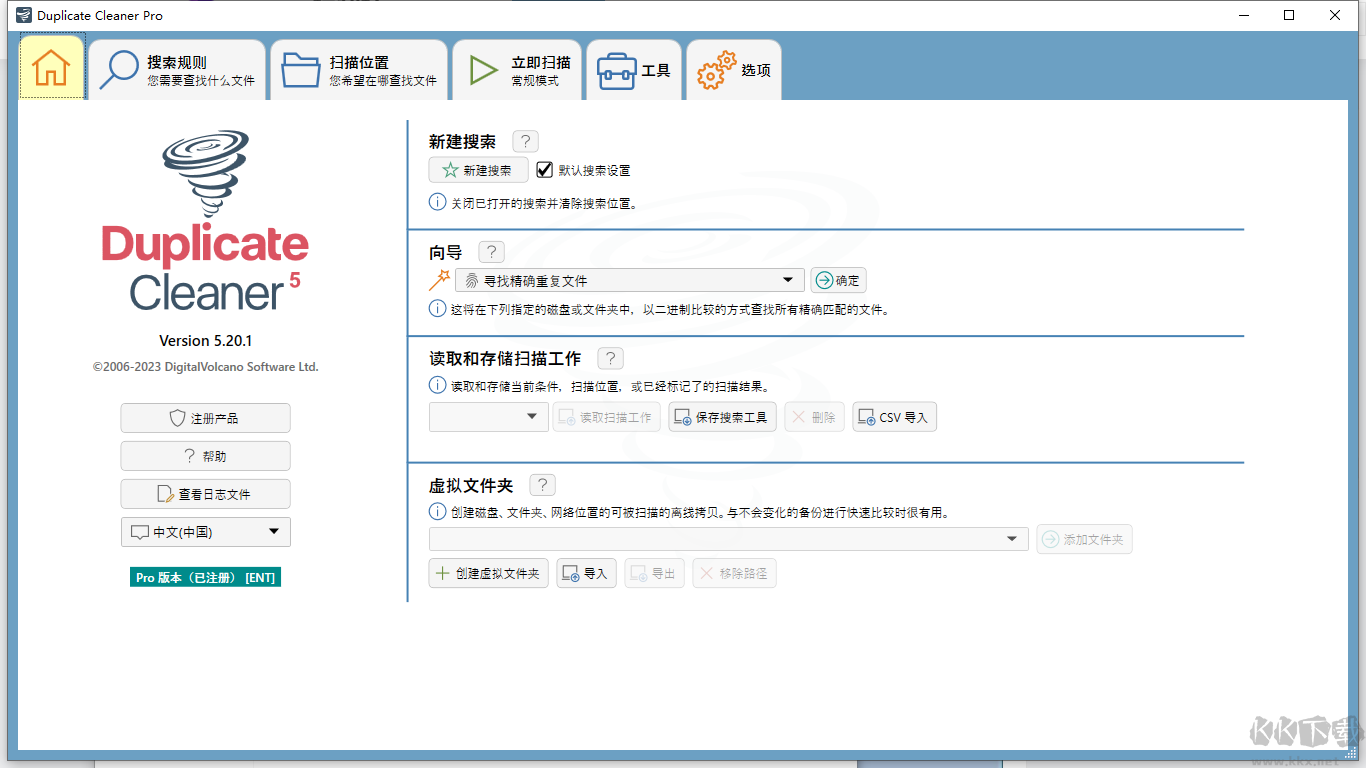1366x768 pixels.
Task: Click the magic wand wizard icon
Action: [439, 280]
